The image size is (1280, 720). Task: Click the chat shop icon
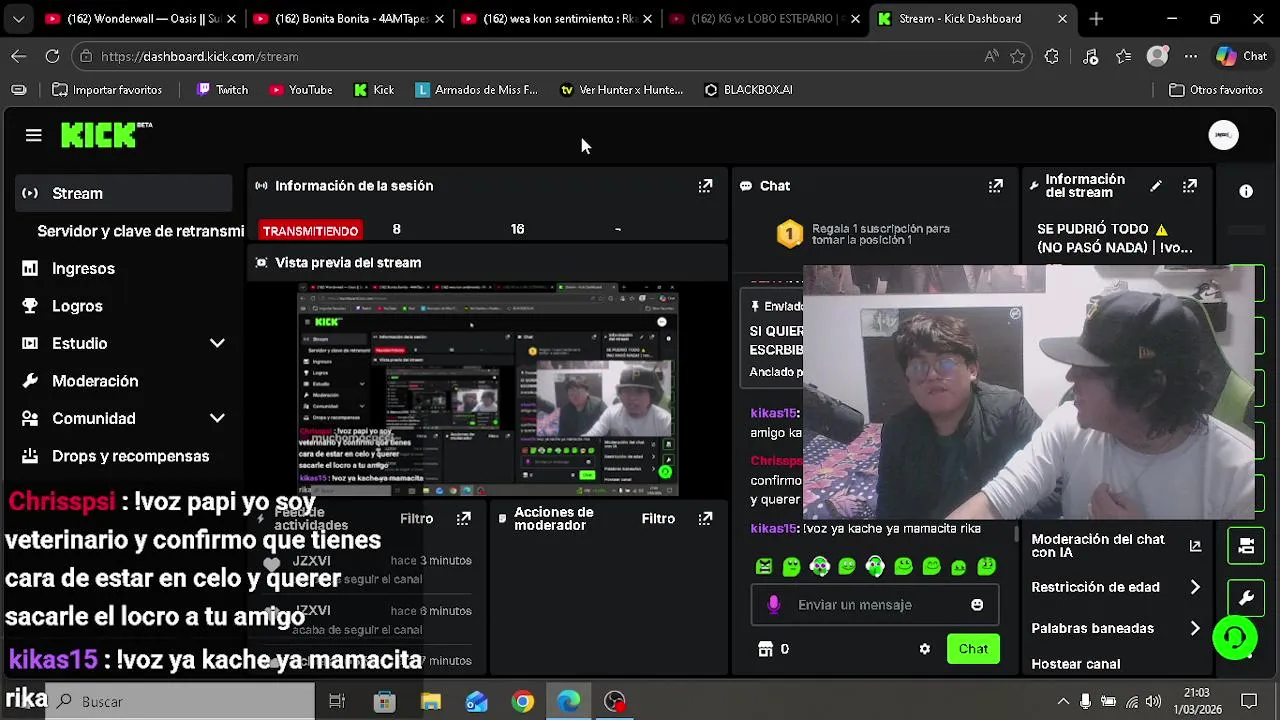766,649
